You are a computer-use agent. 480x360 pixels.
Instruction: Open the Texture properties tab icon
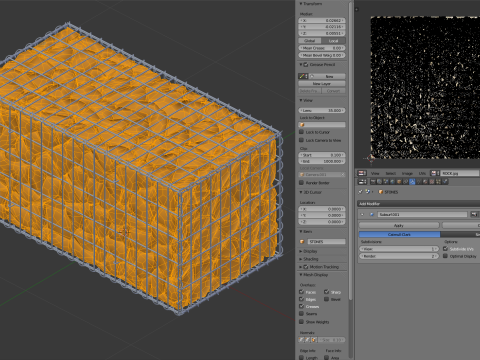[x=432, y=182]
